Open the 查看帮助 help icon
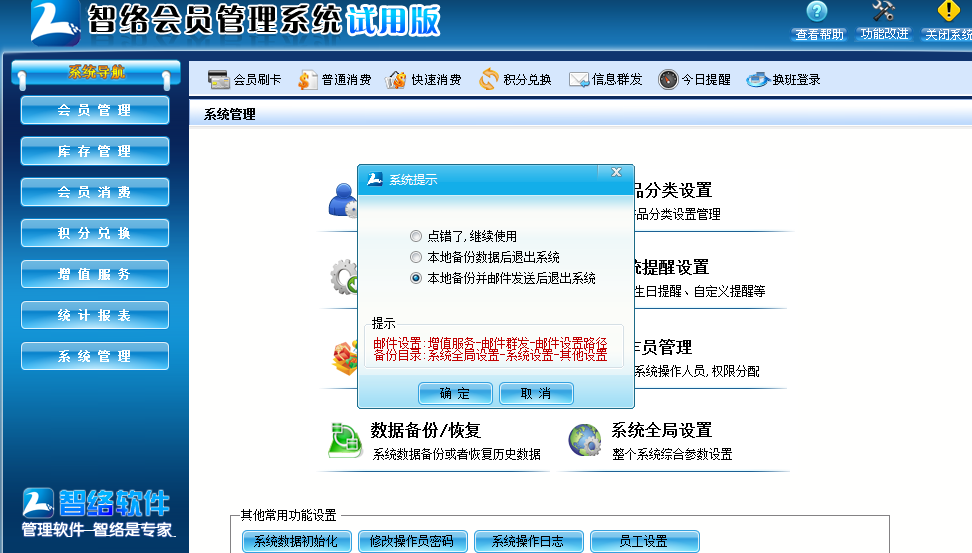Viewport: 972px width, 553px height. click(816, 11)
